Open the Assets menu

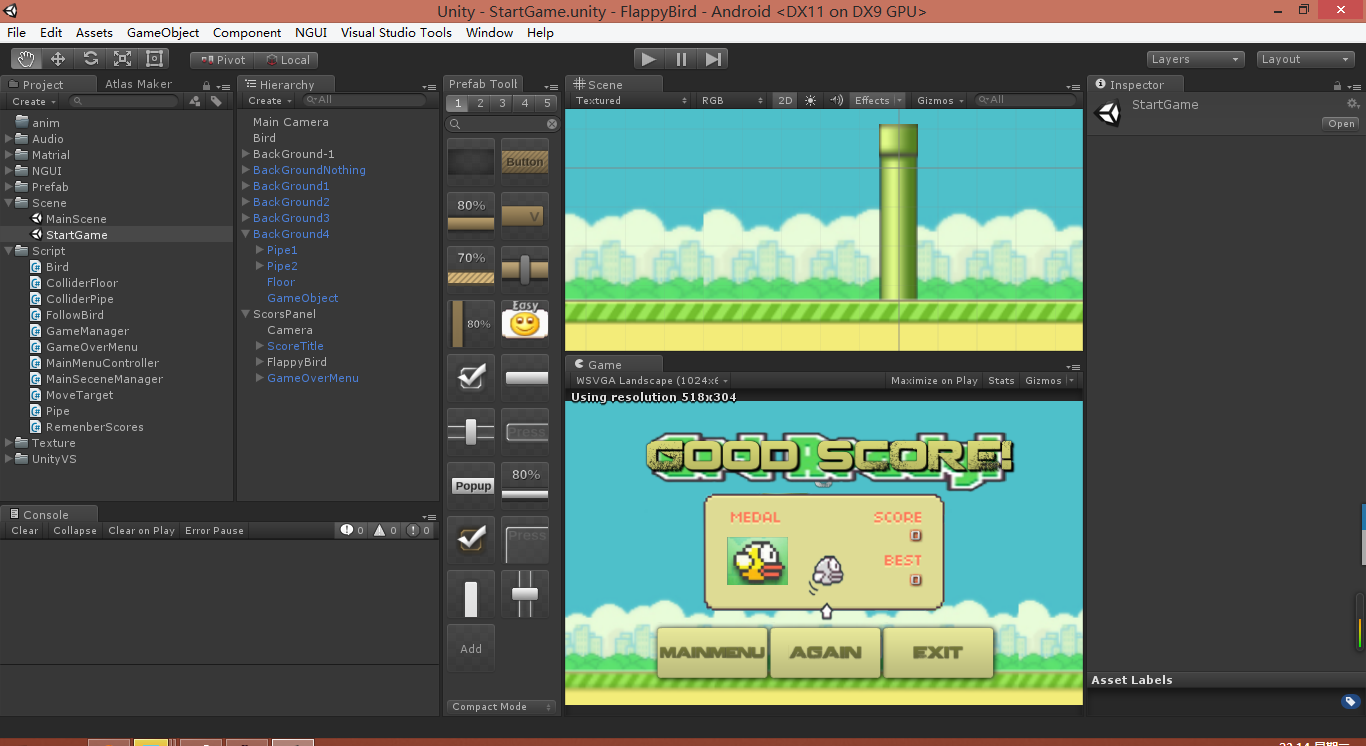coord(94,32)
